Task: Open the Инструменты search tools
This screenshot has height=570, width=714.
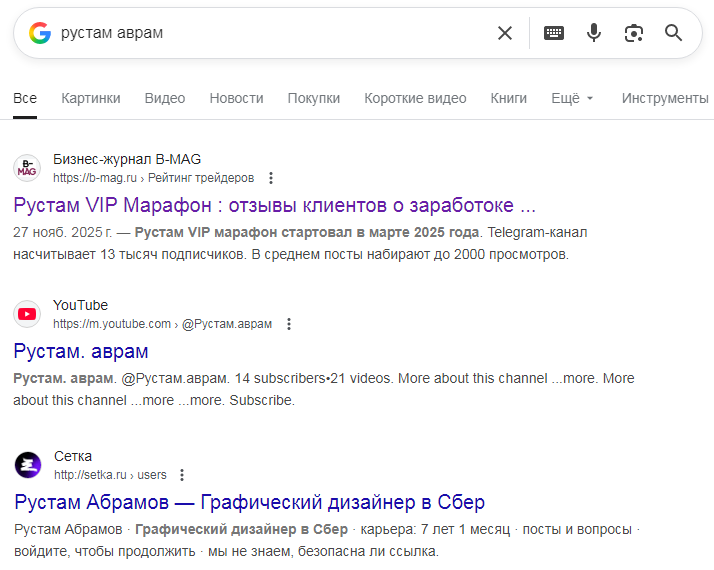Action: point(665,98)
